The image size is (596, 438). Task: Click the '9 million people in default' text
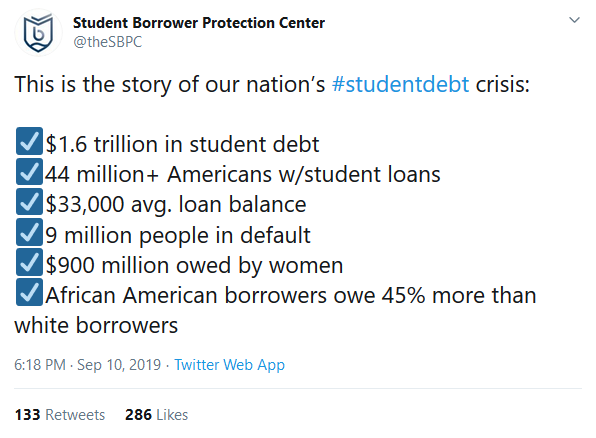pyautogui.click(x=178, y=235)
